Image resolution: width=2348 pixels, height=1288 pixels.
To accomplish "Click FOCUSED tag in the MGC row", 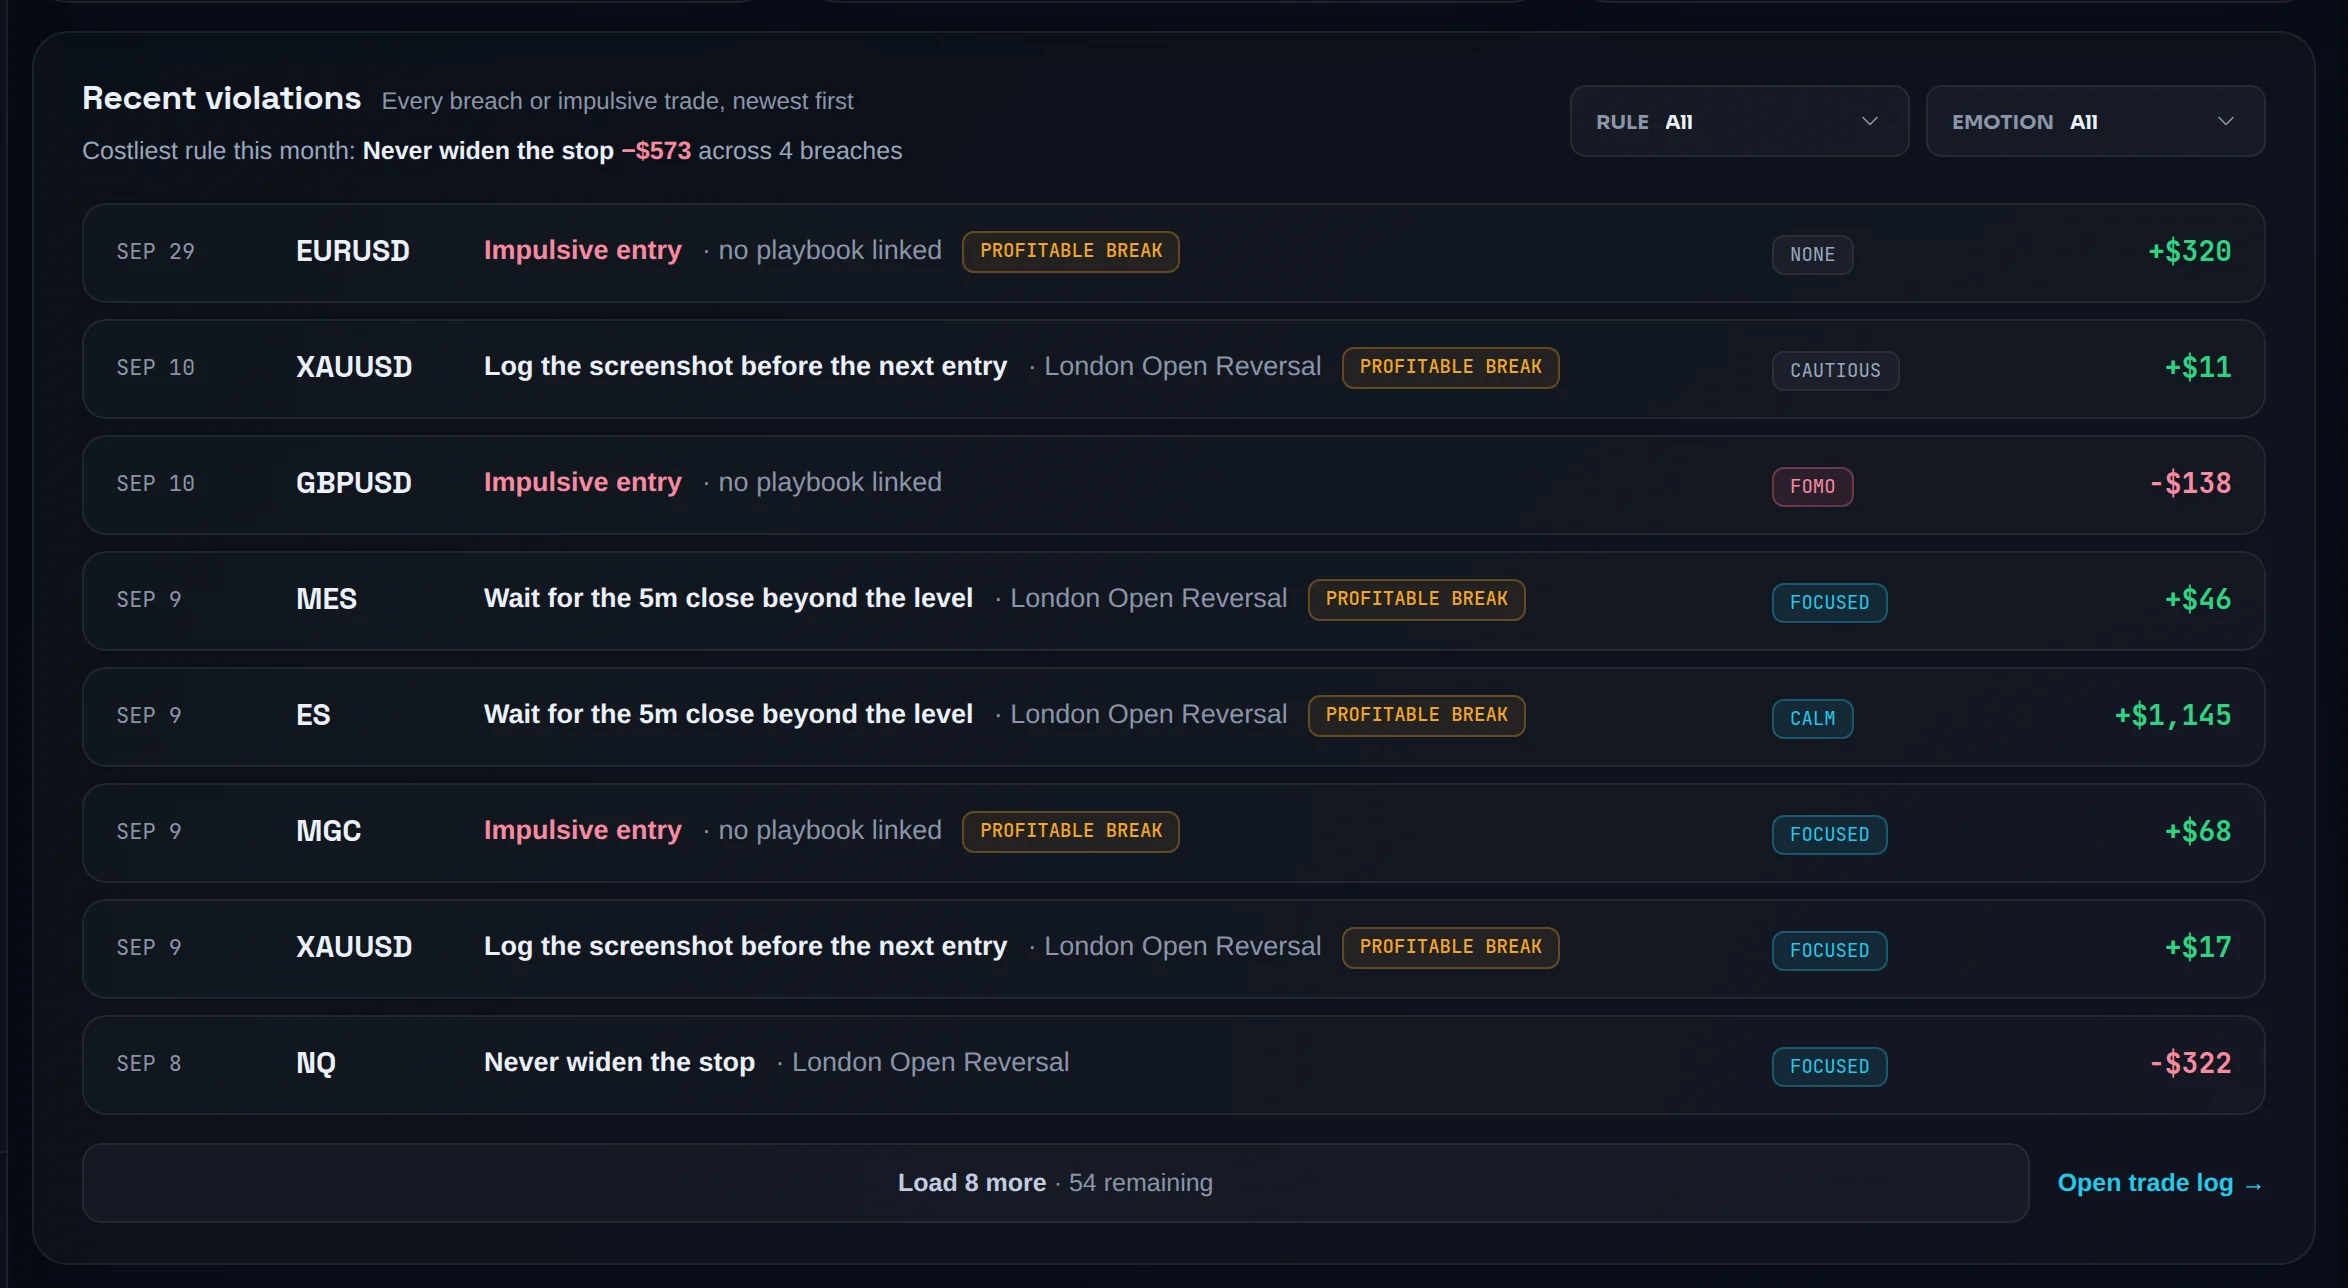I will [1829, 835].
